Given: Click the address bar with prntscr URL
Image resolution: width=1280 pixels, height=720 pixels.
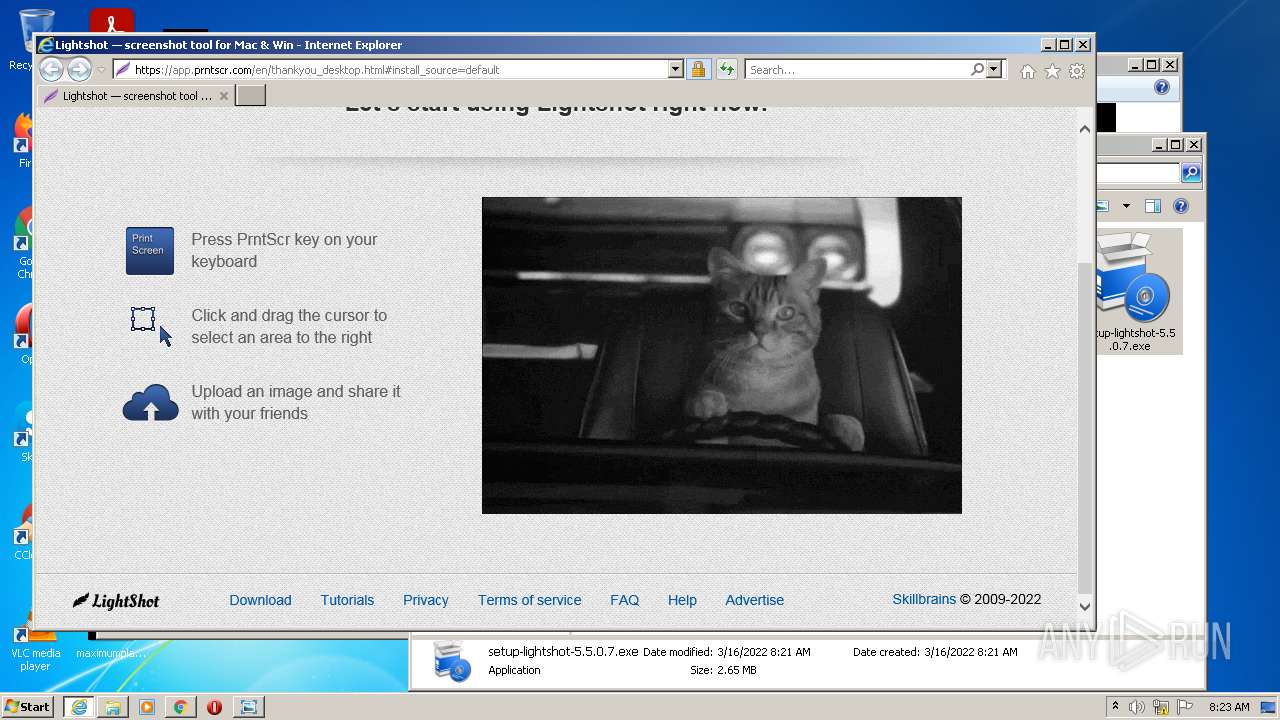Looking at the screenshot, I should coord(390,70).
